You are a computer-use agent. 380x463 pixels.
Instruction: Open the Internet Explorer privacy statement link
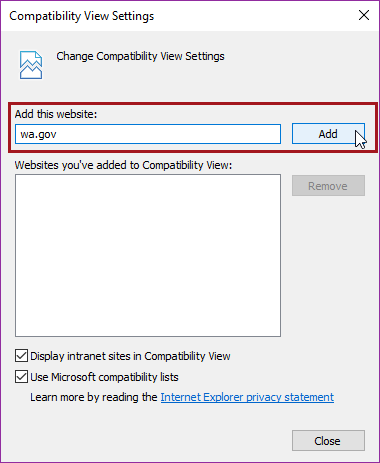(x=247, y=397)
